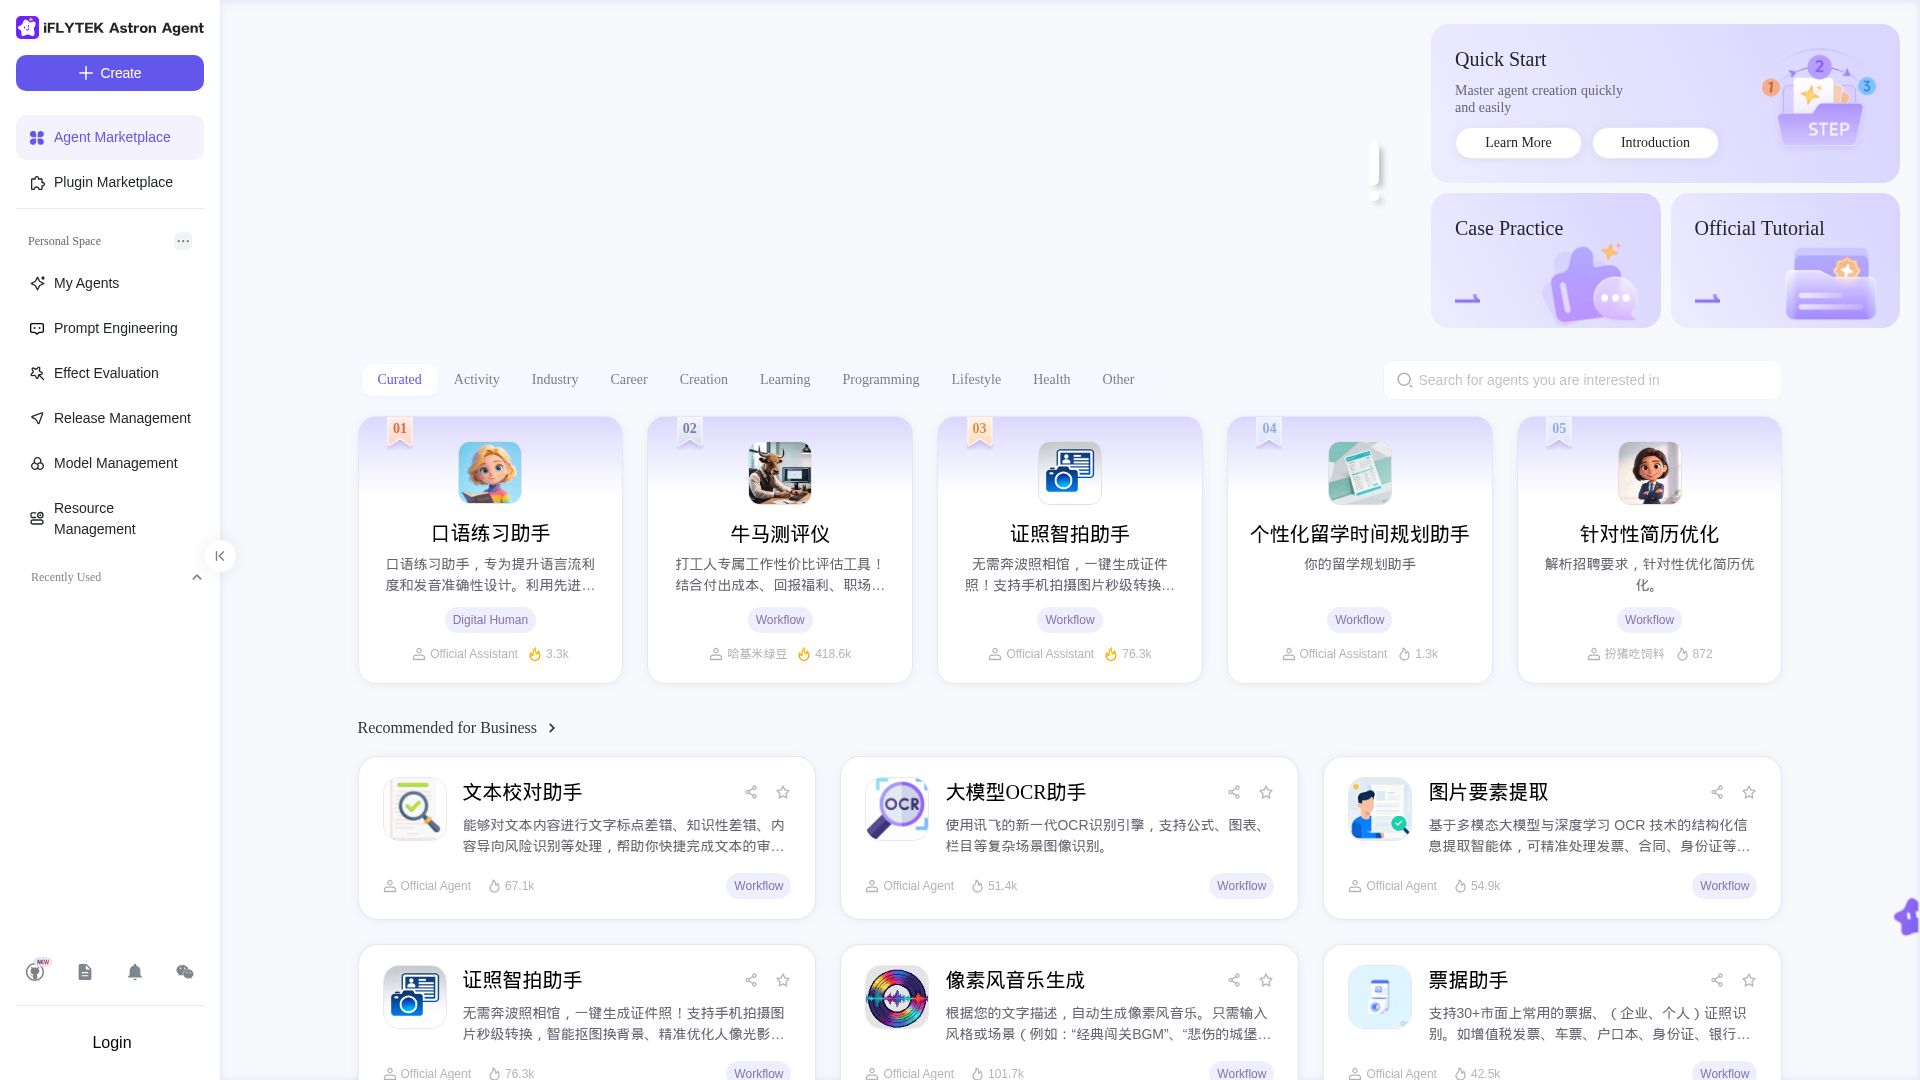The height and width of the screenshot is (1080, 1920).
Task: Open the WeChat contact icon
Action: [x=185, y=972]
